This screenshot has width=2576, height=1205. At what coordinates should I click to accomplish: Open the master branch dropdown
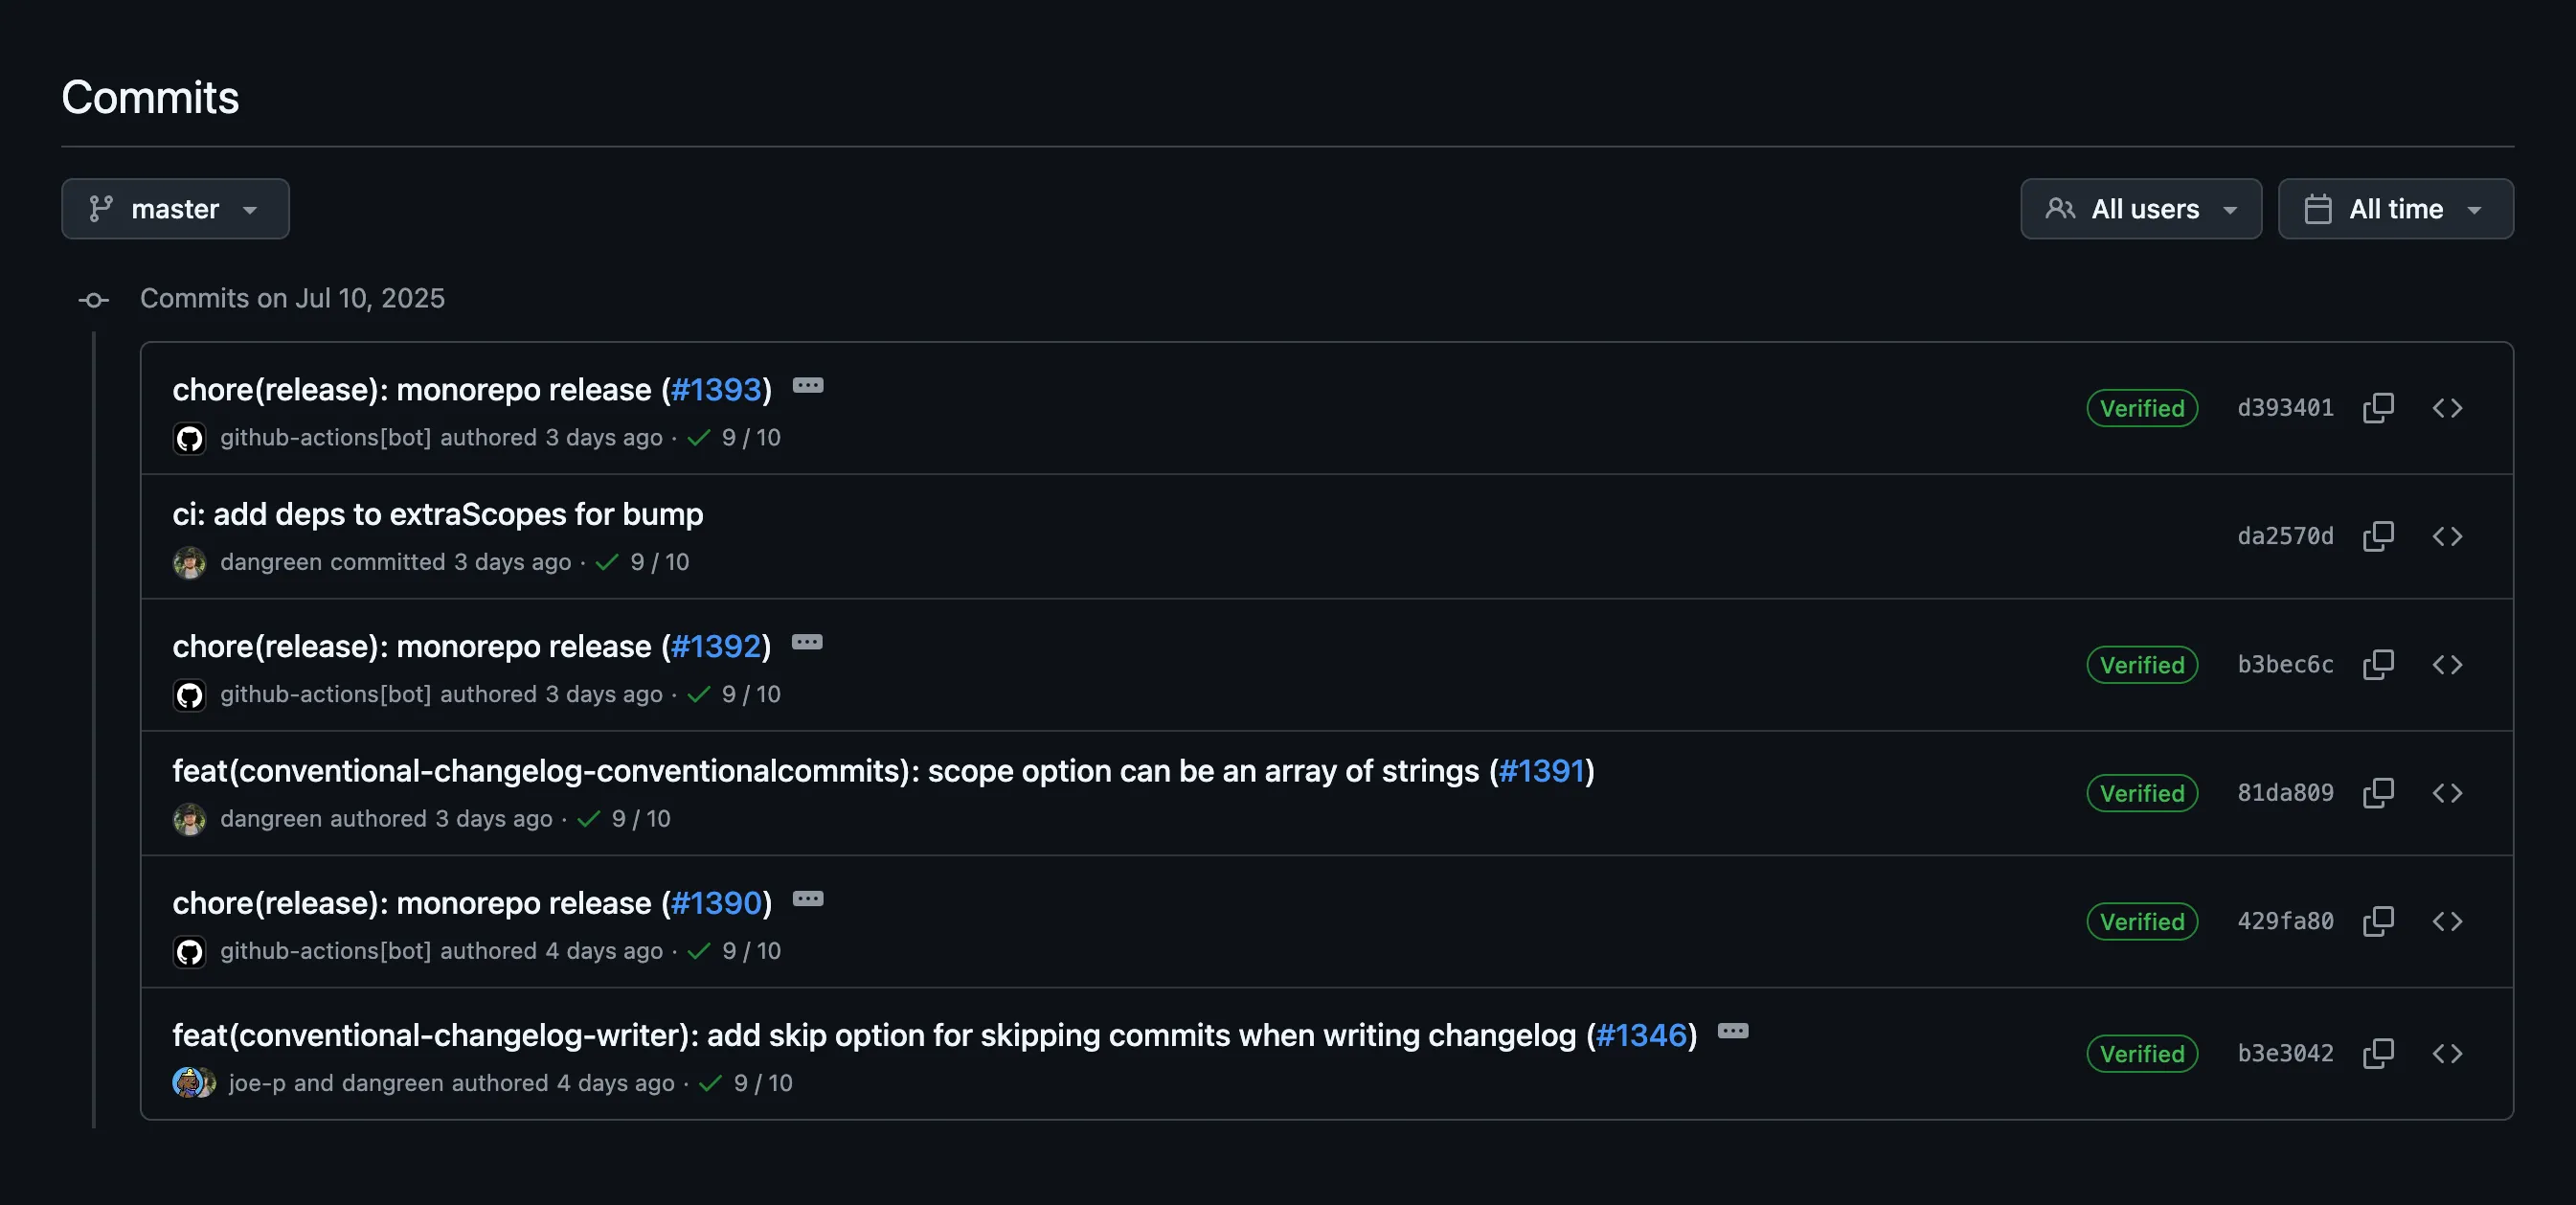(175, 209)
